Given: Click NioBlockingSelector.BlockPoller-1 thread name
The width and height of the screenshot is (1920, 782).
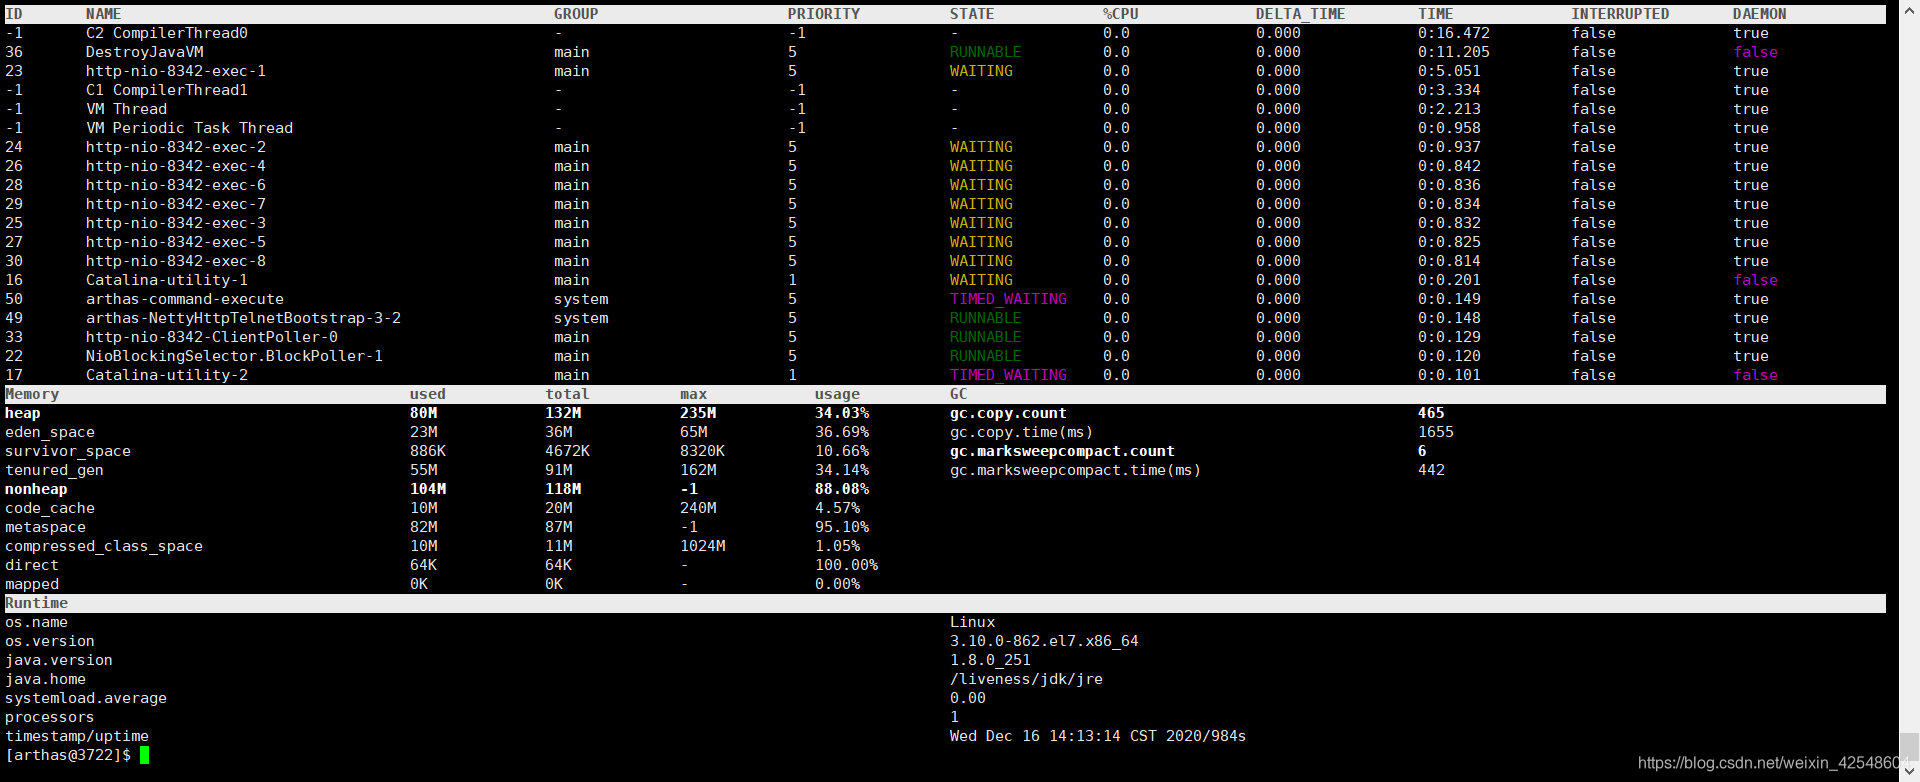Looking at the screenshot, I should (234, 356).
